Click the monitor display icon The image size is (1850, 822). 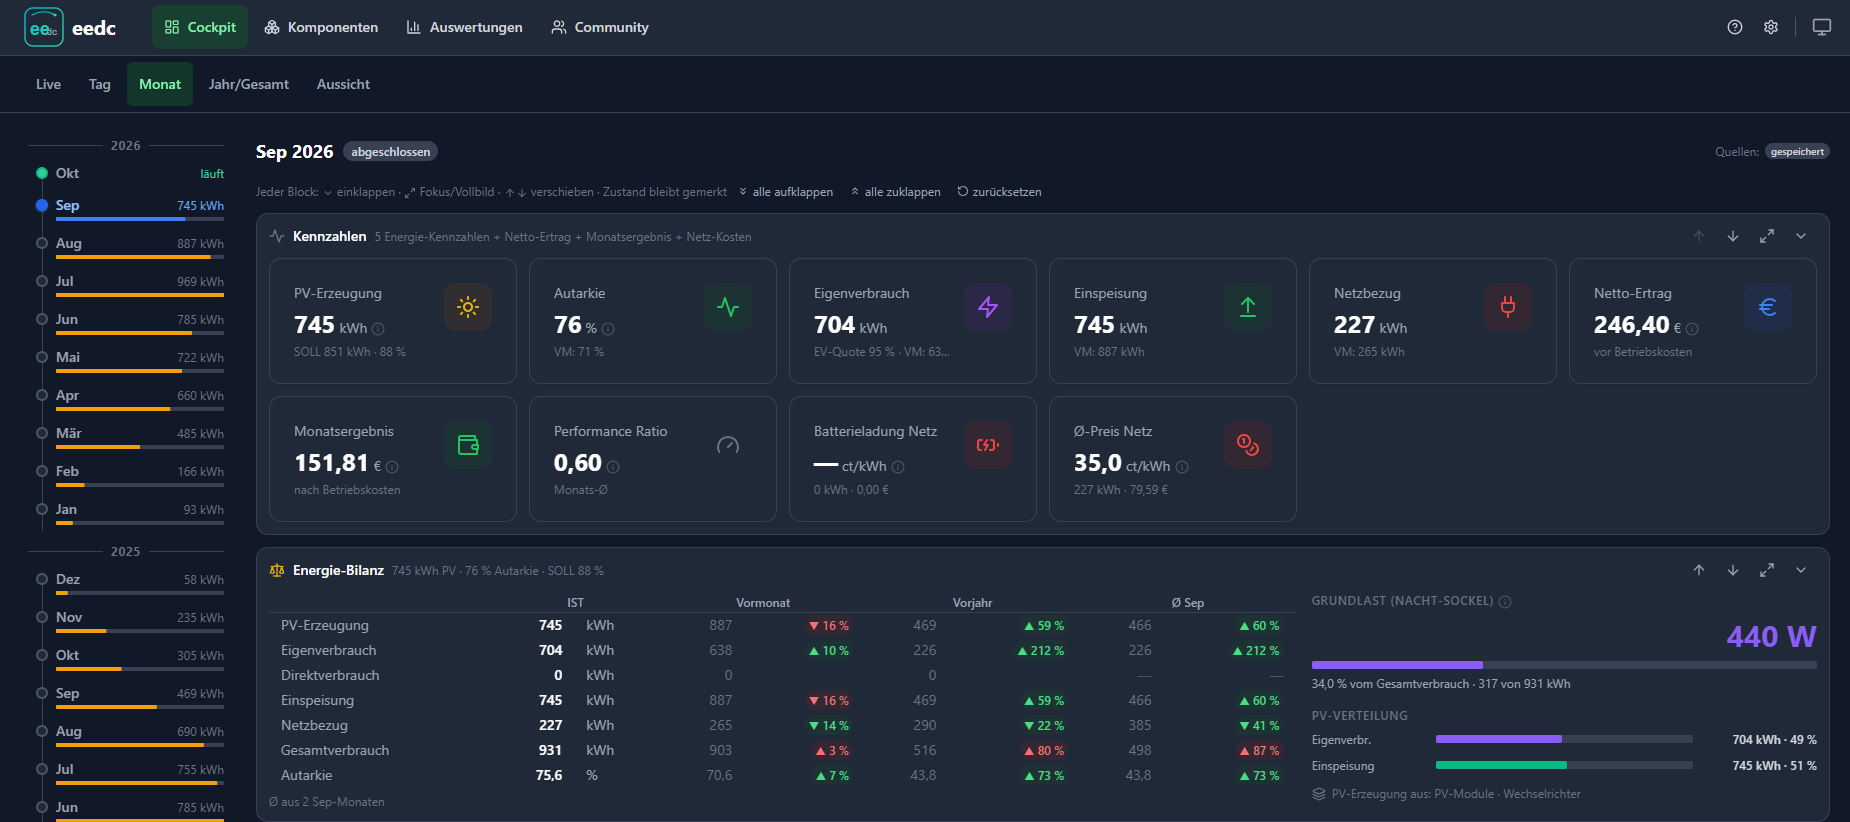(1822, 27)
